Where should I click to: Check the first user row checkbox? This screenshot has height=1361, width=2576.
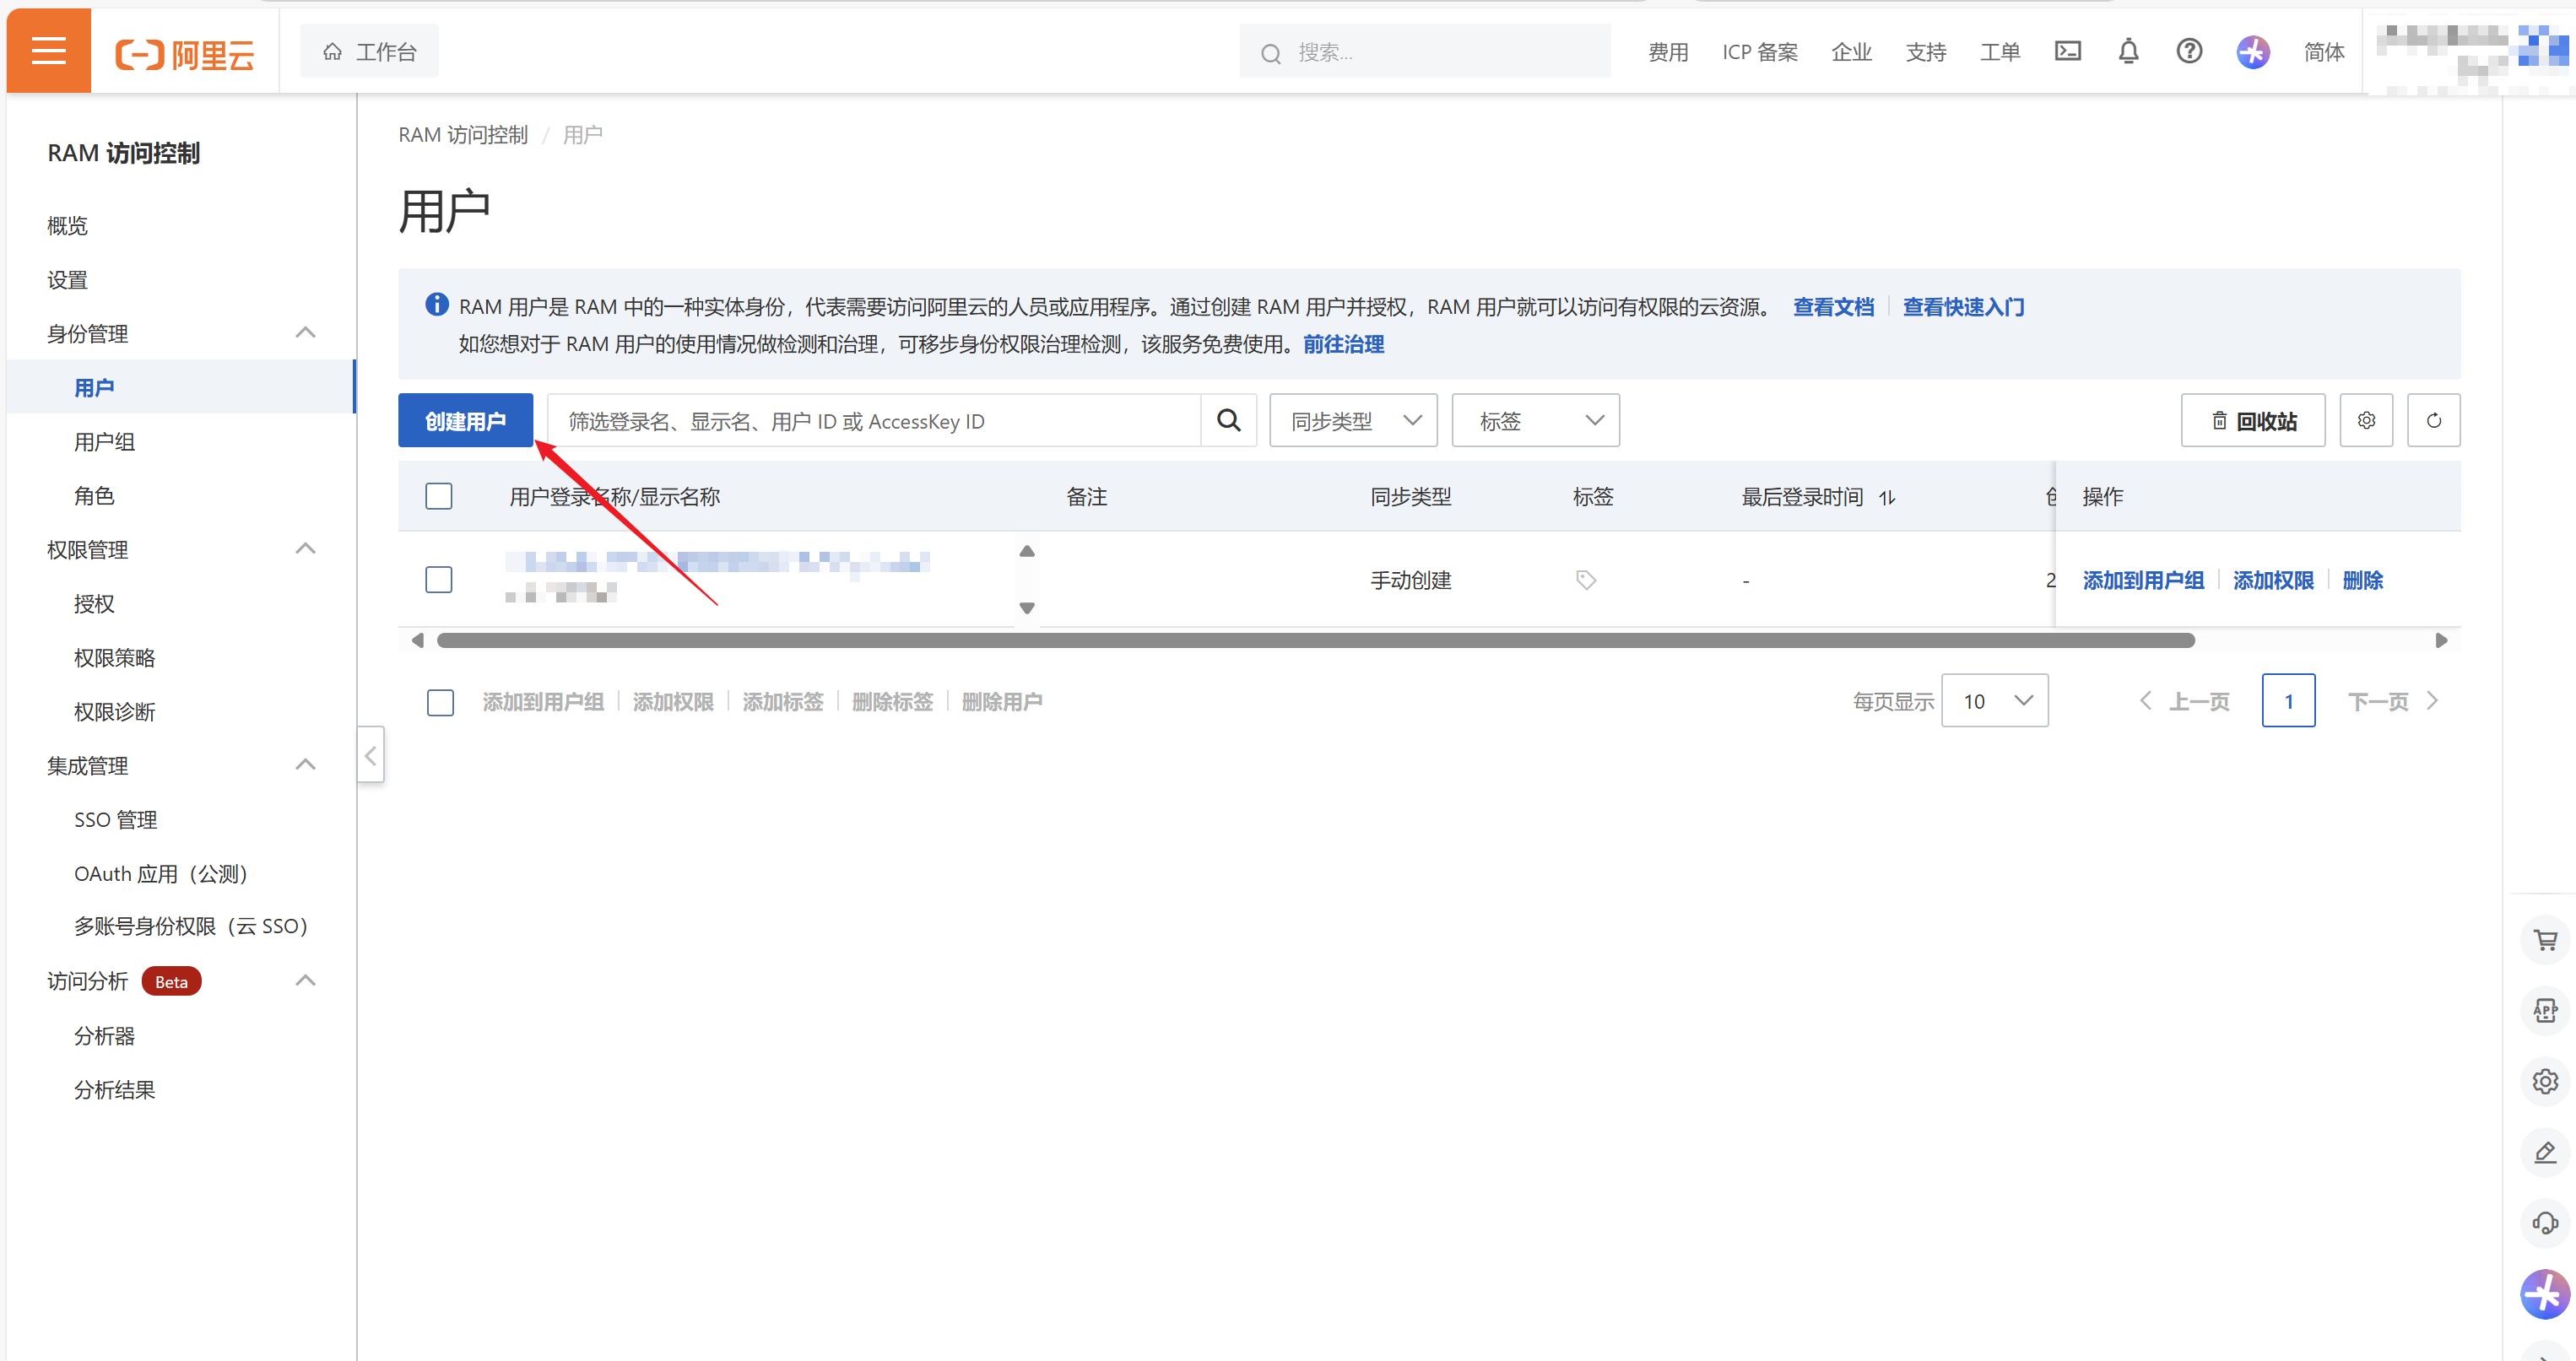(438, 580)
